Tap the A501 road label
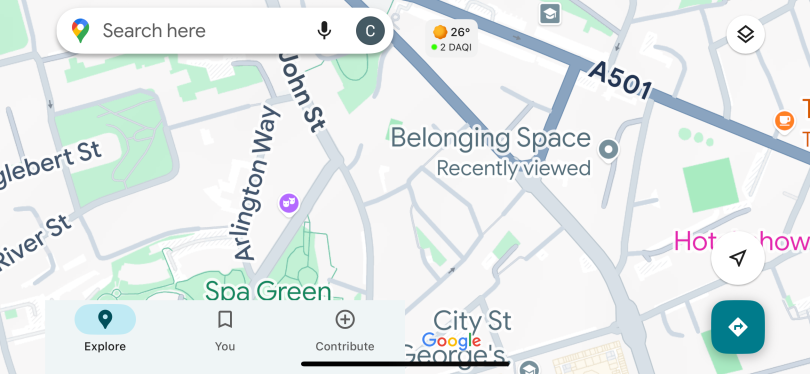 coord(619,81)
